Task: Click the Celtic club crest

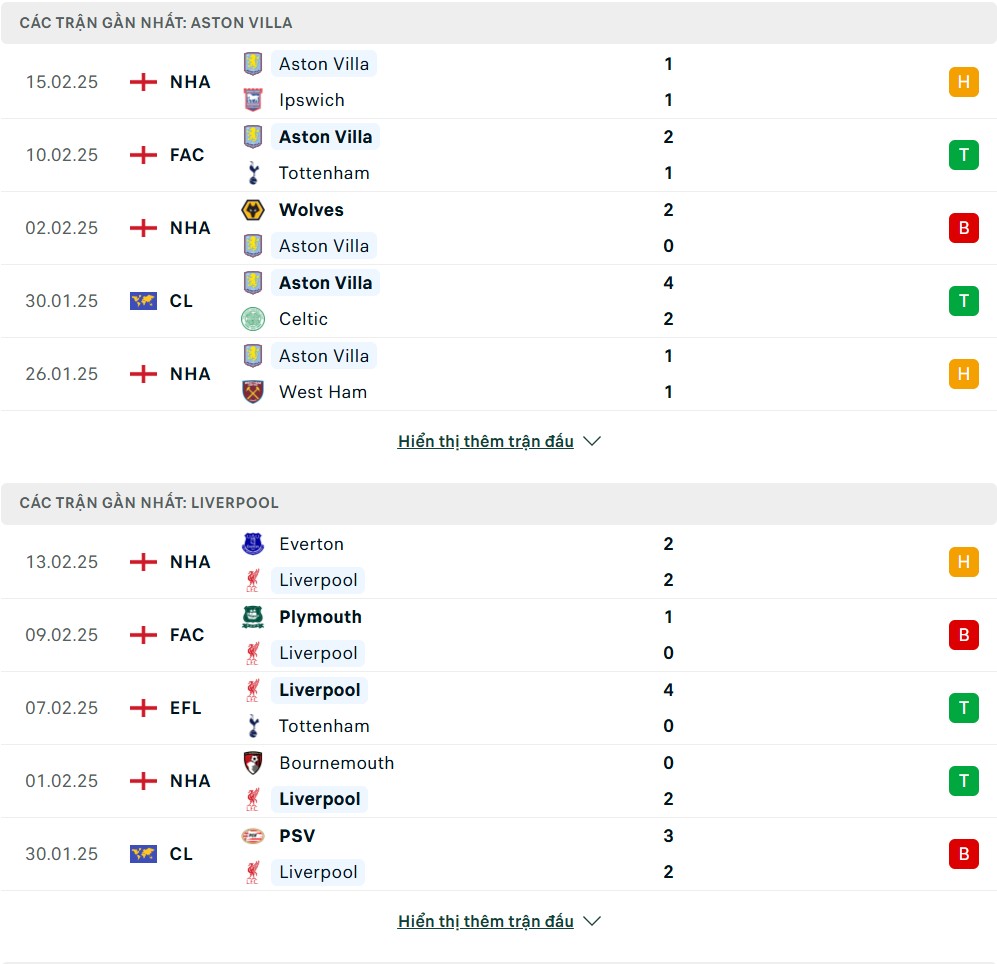Action: pyautogui.click(x=253, y=319)
